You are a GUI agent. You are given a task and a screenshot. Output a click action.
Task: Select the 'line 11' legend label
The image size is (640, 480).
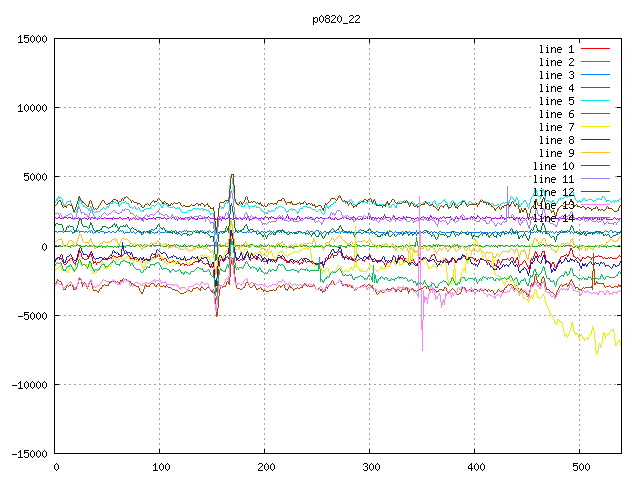pyautogui.click(x=553, y=179)
